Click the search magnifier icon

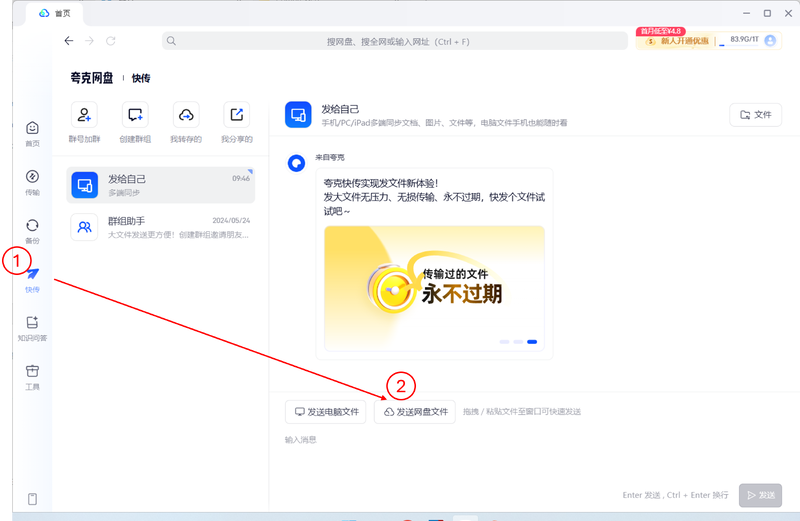(x=171, y=41)
